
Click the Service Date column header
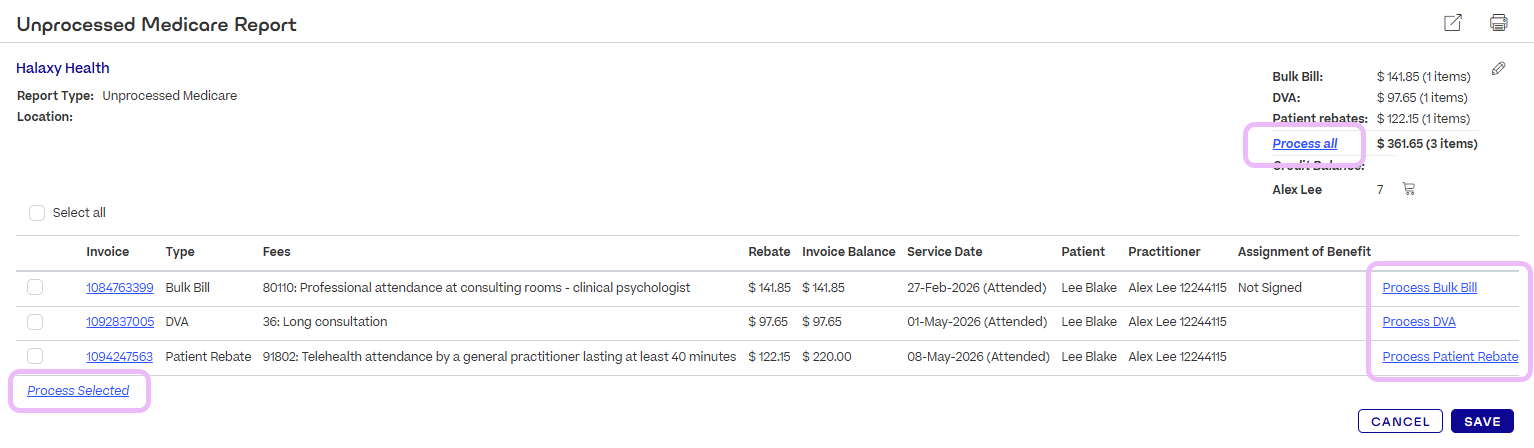(945, 252)
